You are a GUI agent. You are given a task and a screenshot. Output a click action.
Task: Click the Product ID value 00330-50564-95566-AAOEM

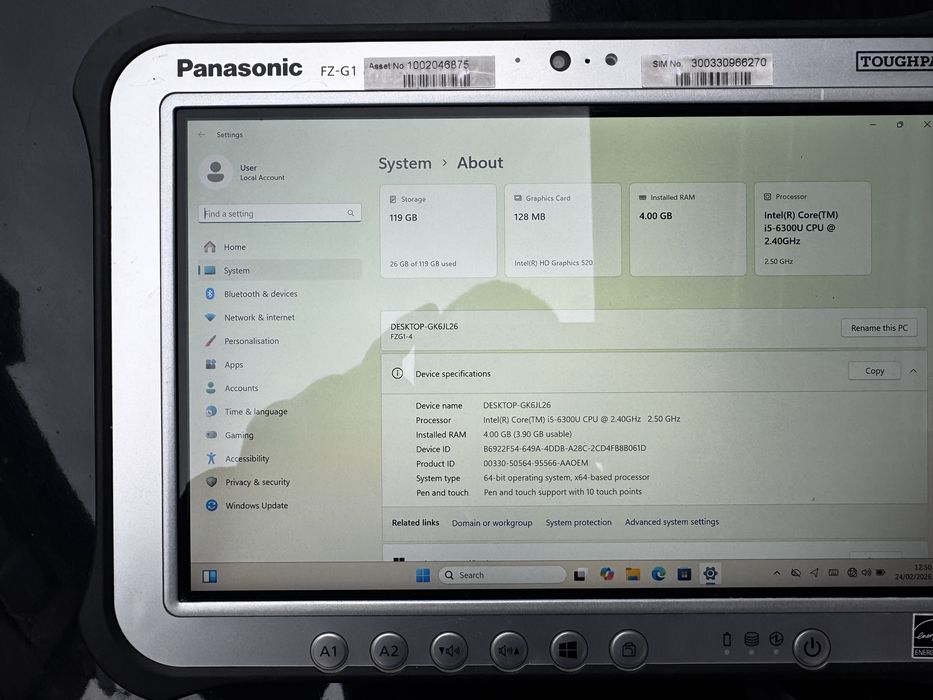pyautogui.click(x=536, y=463)
